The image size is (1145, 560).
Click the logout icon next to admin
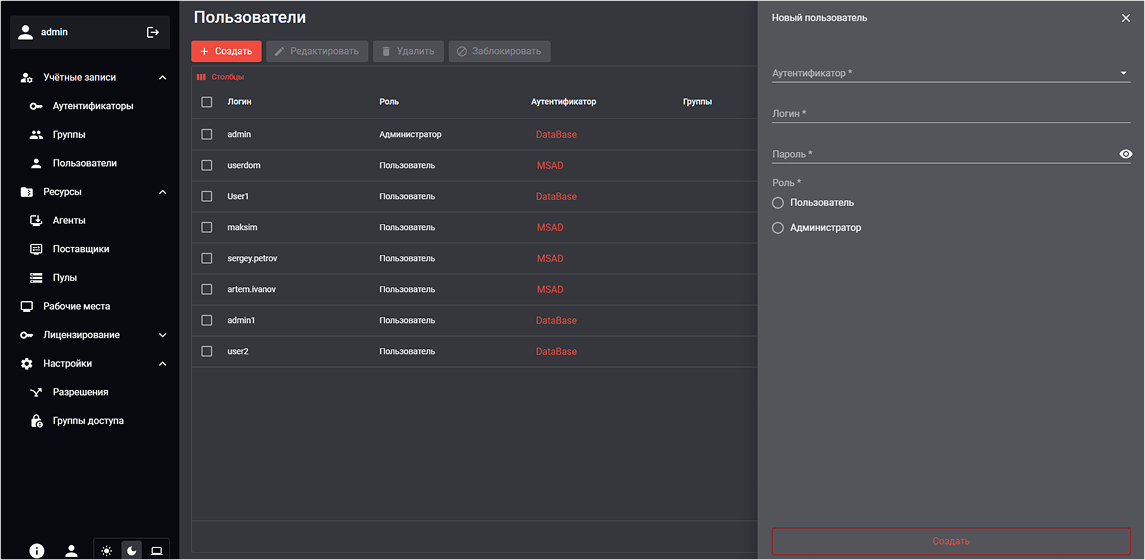tap(153, 32)
